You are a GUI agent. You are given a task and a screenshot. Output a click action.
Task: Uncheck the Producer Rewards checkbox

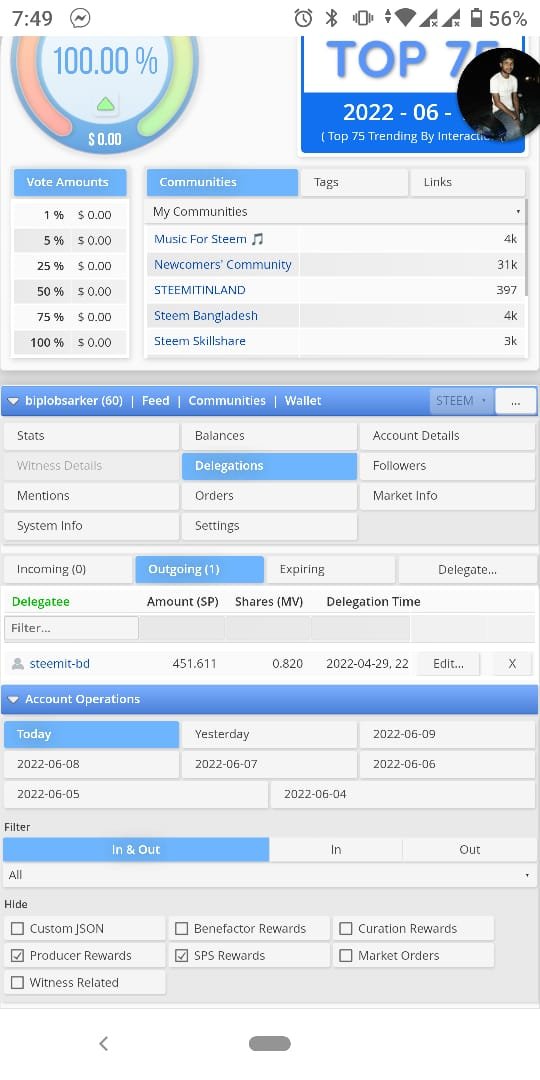17,955
